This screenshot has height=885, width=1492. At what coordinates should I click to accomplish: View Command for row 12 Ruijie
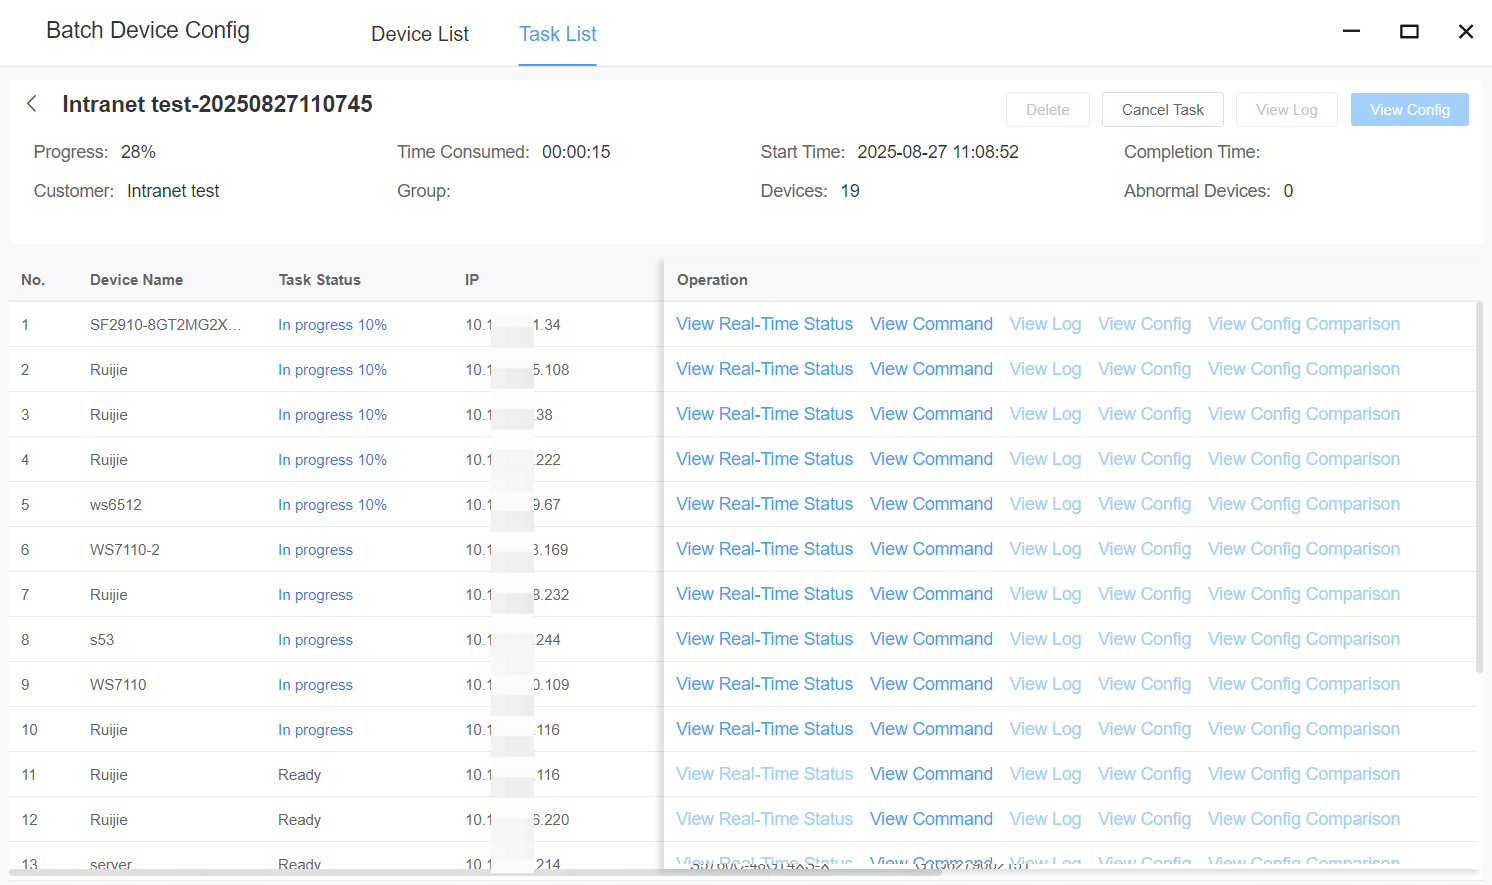(931, 819)
